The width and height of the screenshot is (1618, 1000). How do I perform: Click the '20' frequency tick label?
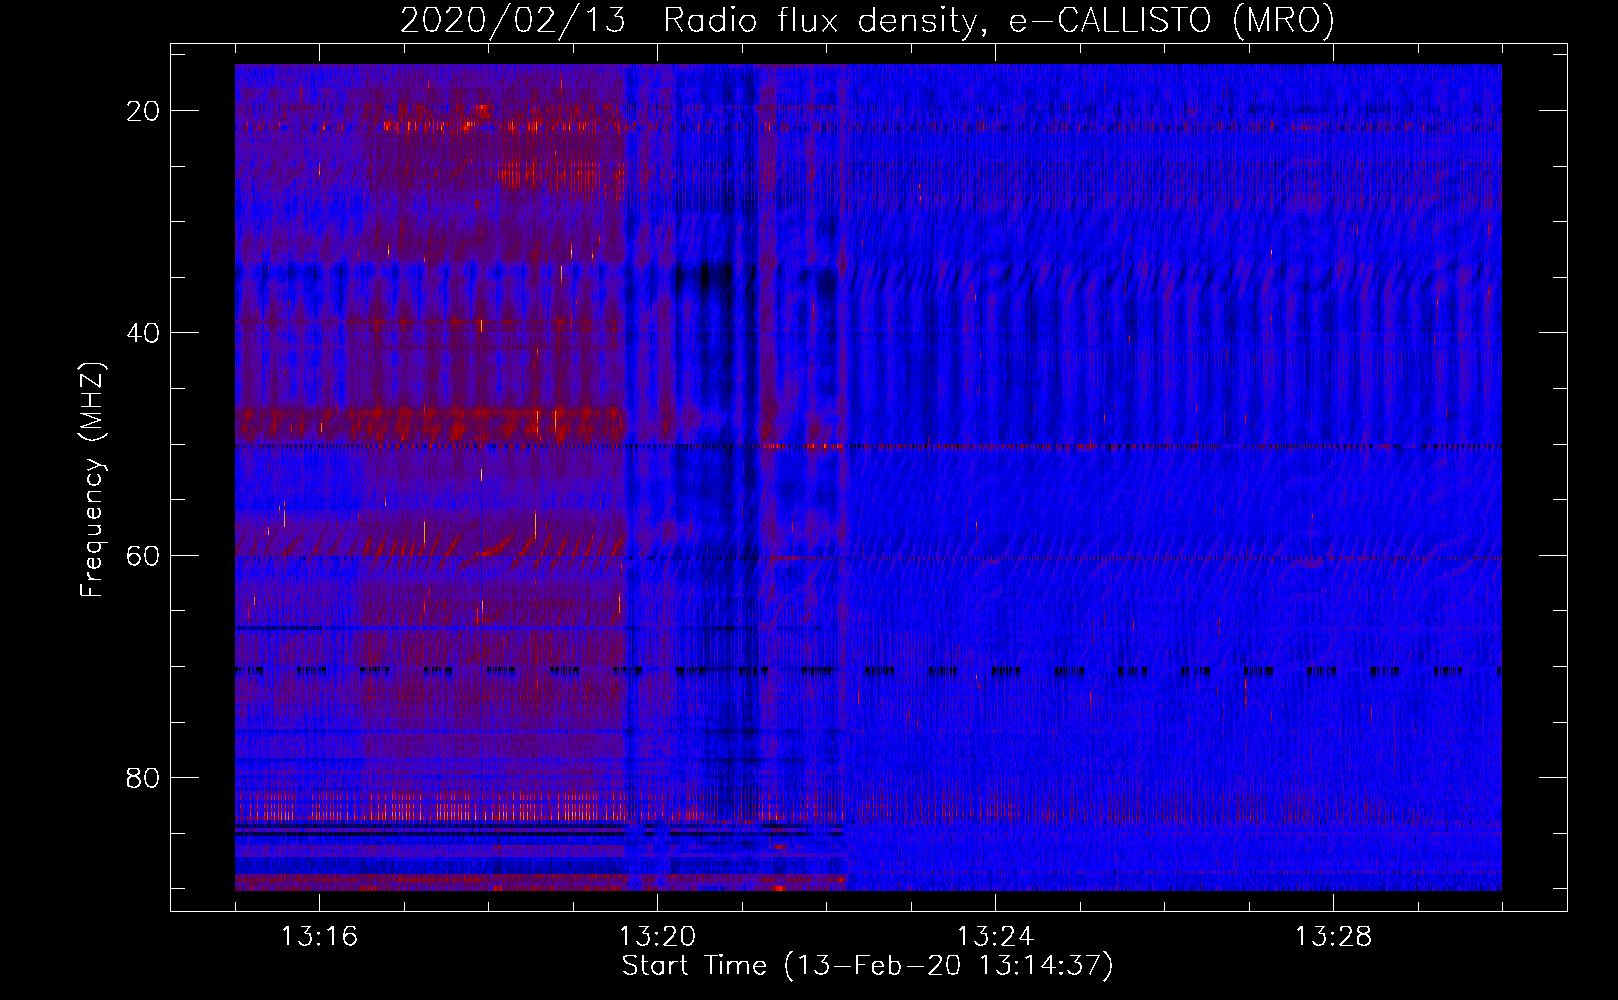143,111
